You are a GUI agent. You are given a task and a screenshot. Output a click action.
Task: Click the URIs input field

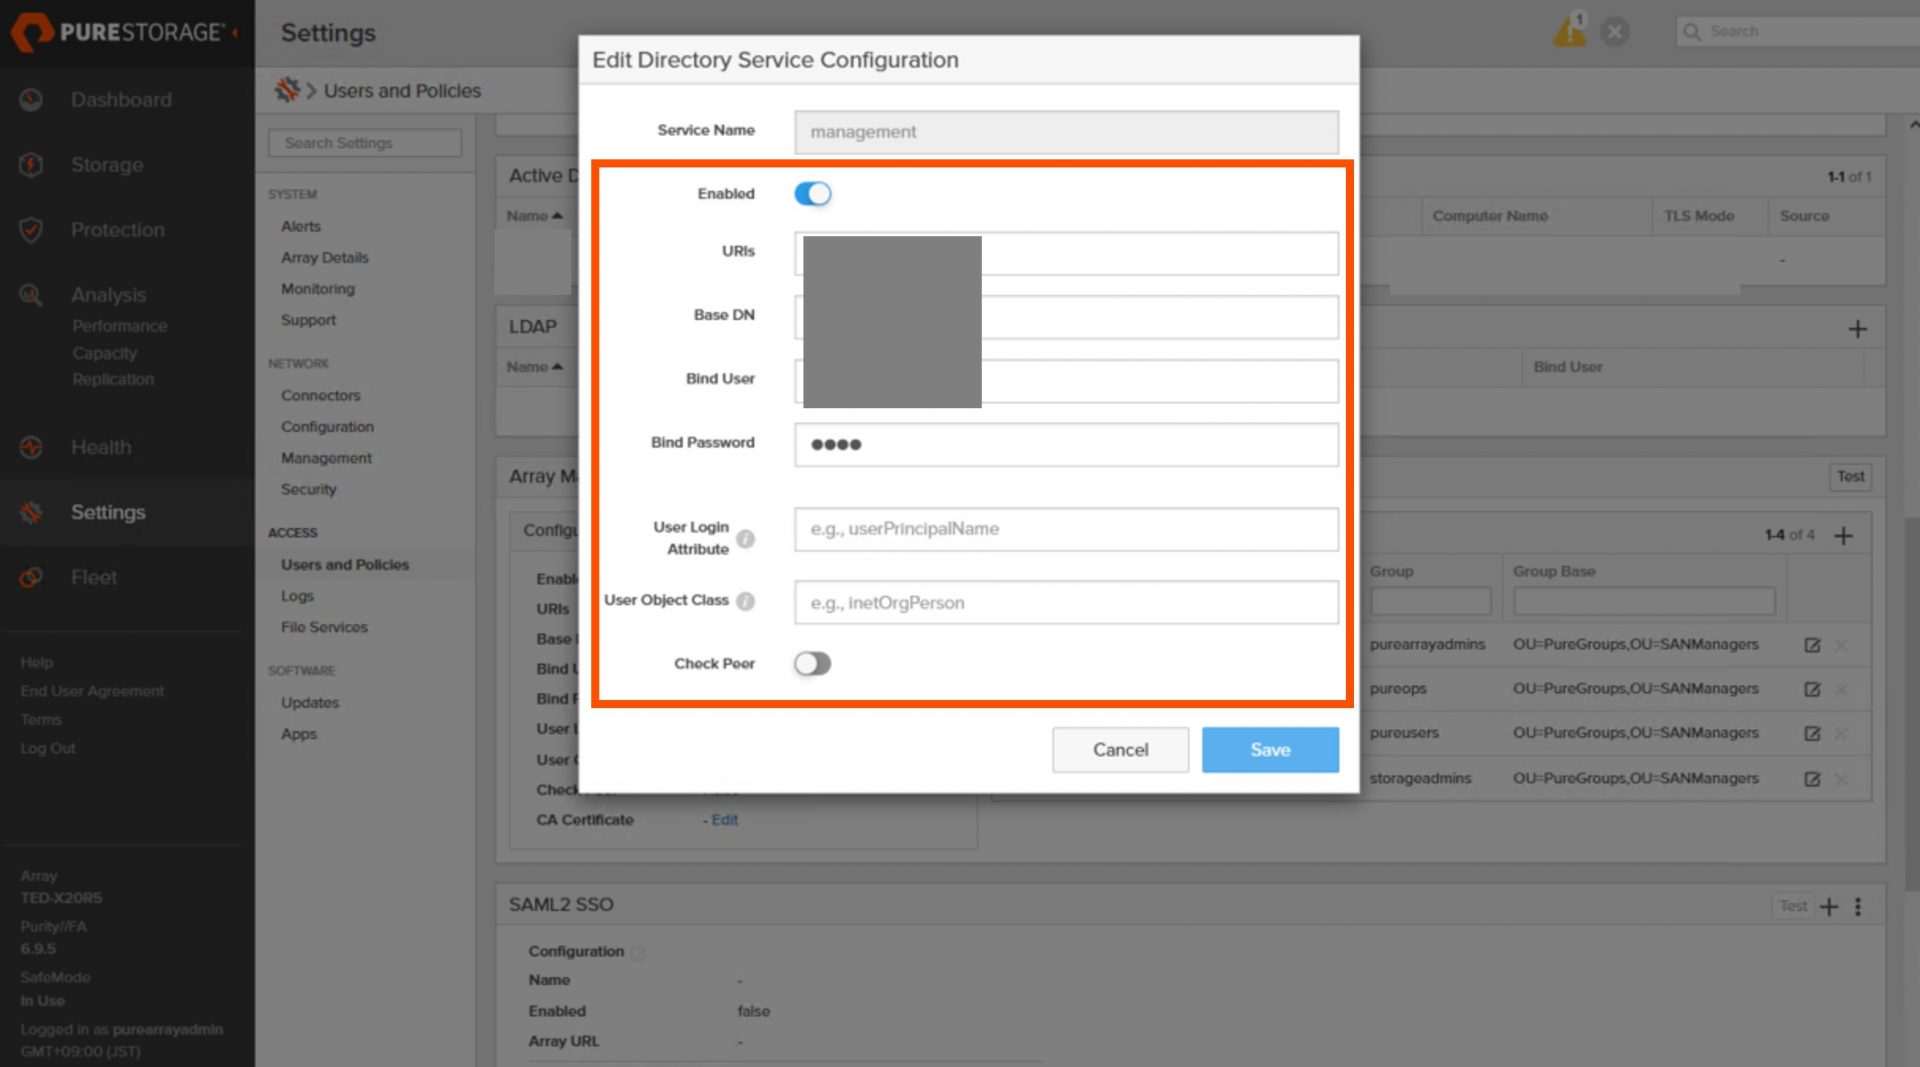(1066, 254)
